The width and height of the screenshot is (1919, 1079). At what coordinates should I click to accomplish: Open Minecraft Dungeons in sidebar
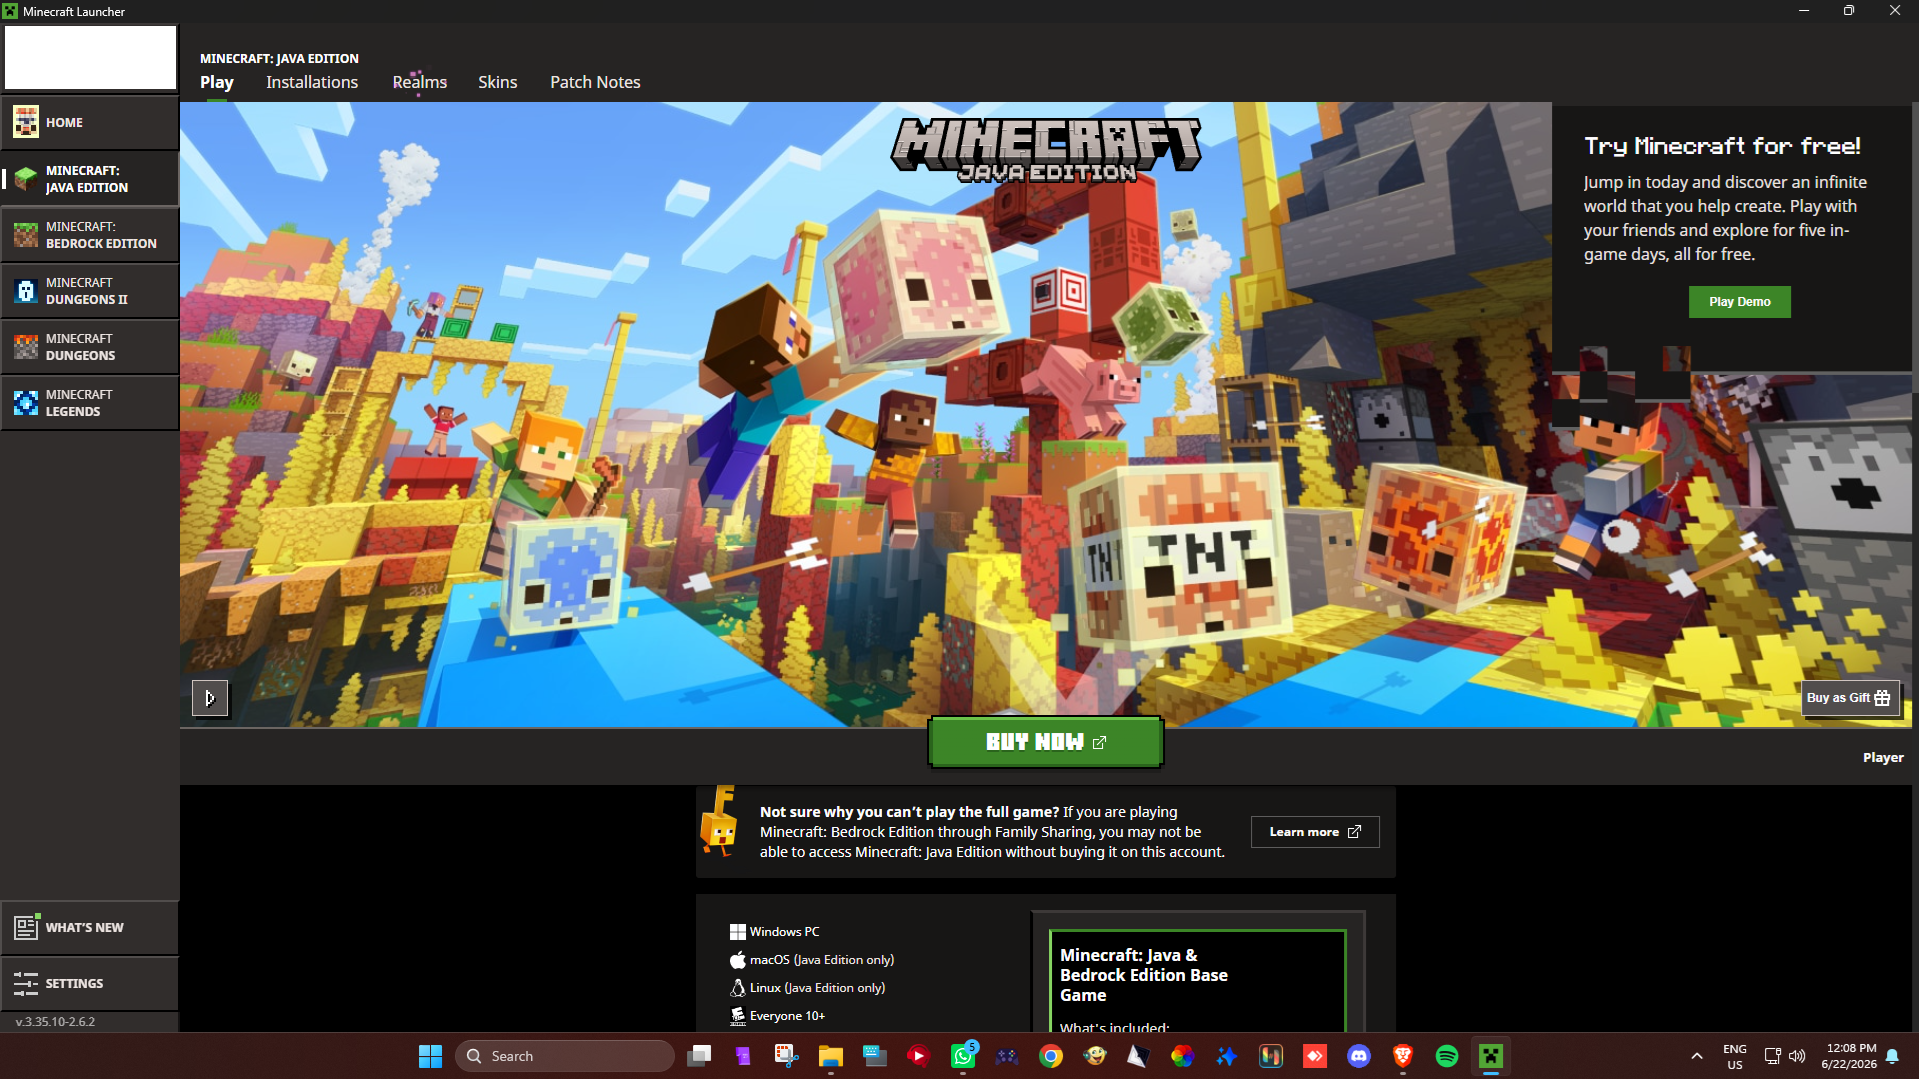tap(90, 347)
